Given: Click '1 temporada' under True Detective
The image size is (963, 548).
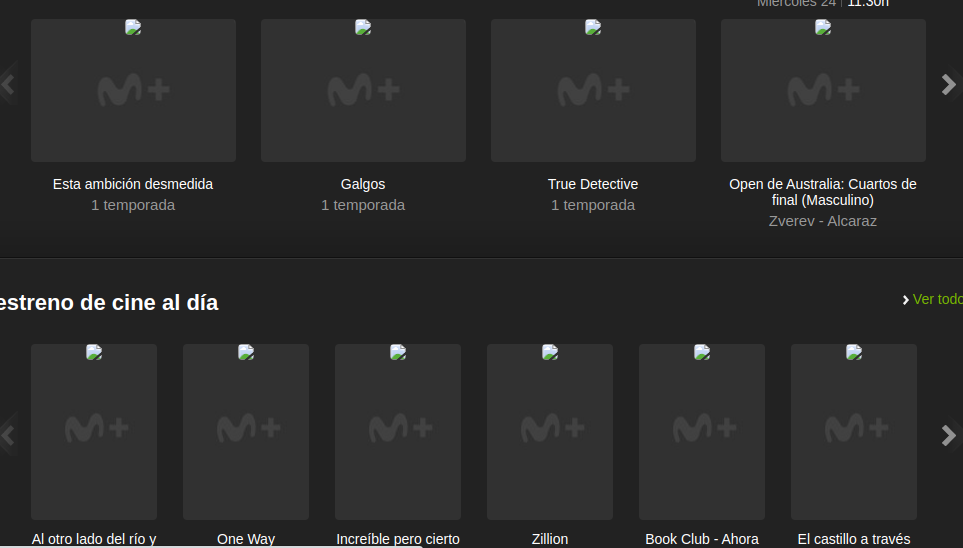Looking at the screenshot, I should (x=593, y=205).
